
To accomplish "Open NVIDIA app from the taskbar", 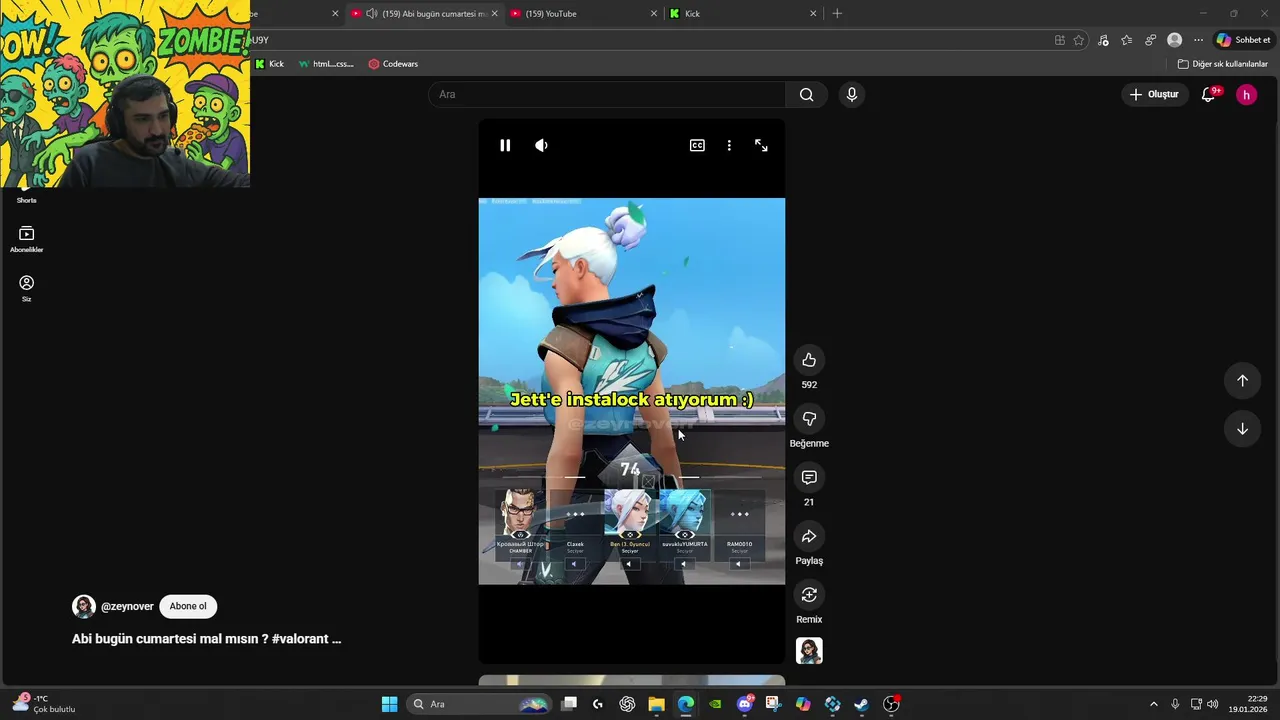I will pyautogui.click(x=715, y=704).
